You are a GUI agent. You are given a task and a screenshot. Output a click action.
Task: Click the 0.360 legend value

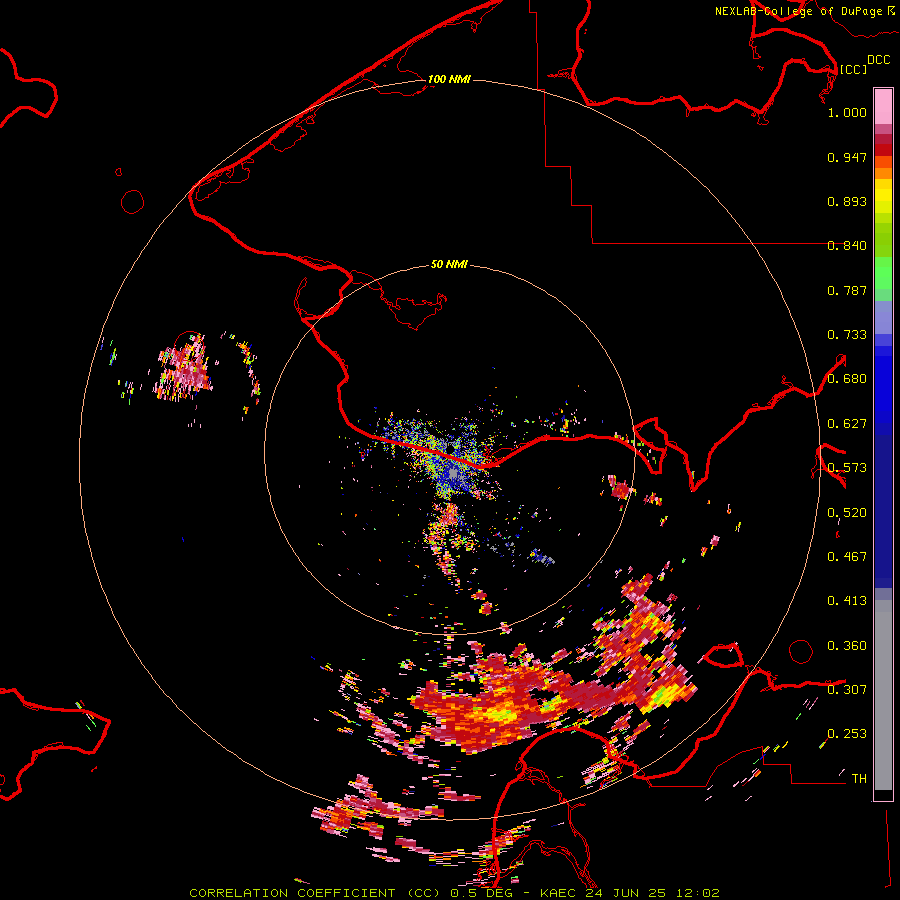[x=847, y=646]
